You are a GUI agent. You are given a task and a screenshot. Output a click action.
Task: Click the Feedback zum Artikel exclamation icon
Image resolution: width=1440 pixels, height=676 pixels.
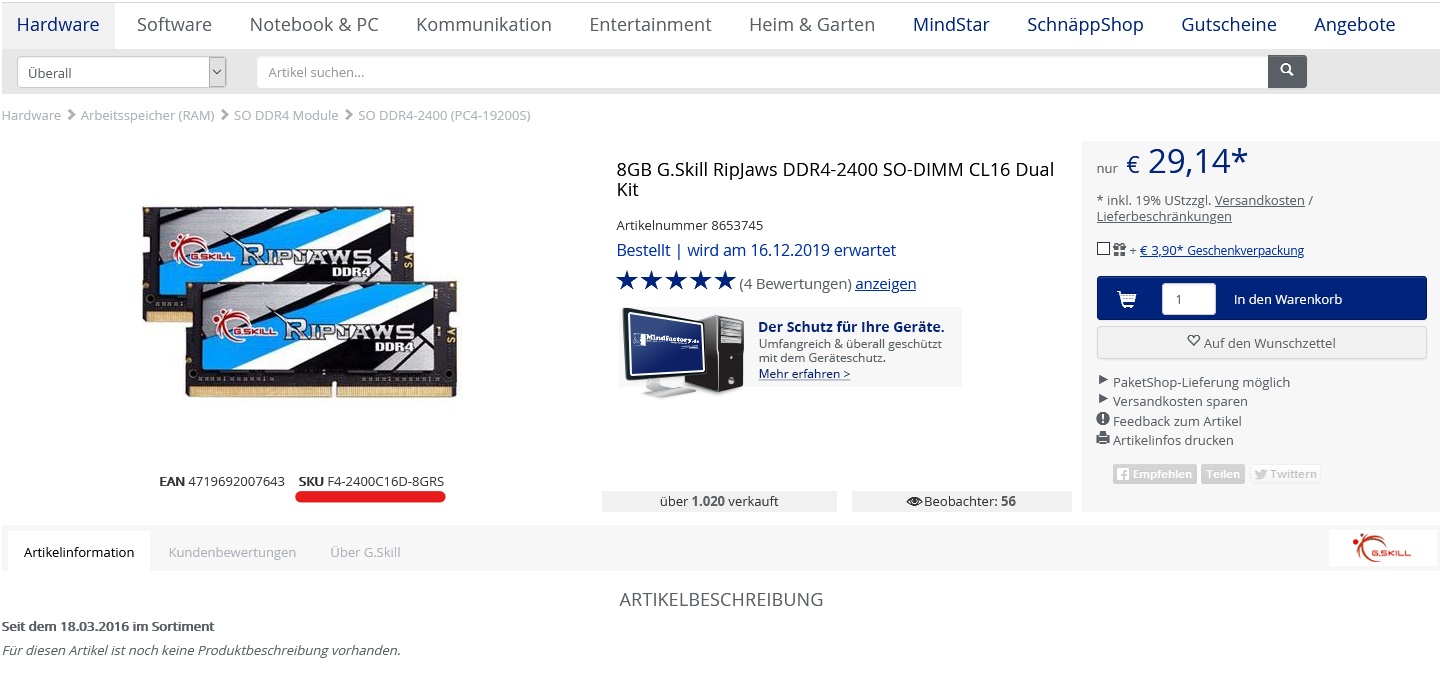pyautogui.click(x=1103, y=420)
